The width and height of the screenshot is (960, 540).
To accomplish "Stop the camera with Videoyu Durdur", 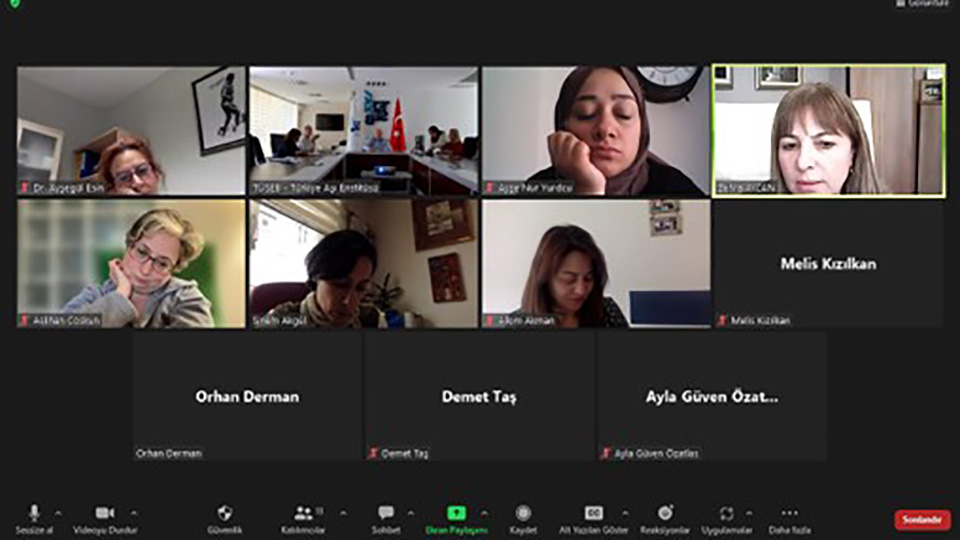I will tap(105, 514).
